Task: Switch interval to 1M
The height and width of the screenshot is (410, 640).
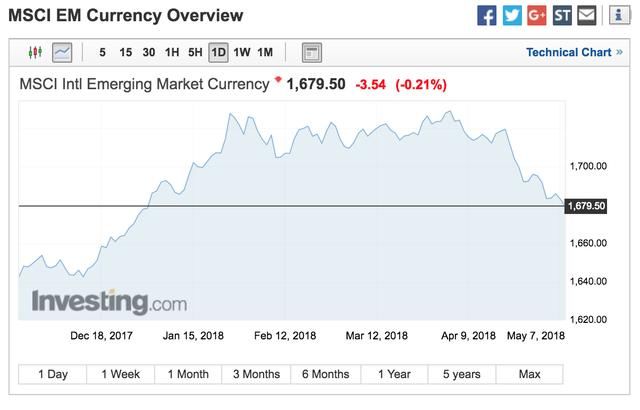Action: click(265, 52)
